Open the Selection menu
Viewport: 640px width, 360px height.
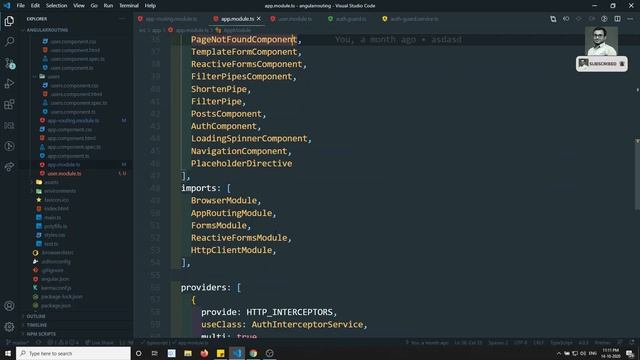coord(56,6)
